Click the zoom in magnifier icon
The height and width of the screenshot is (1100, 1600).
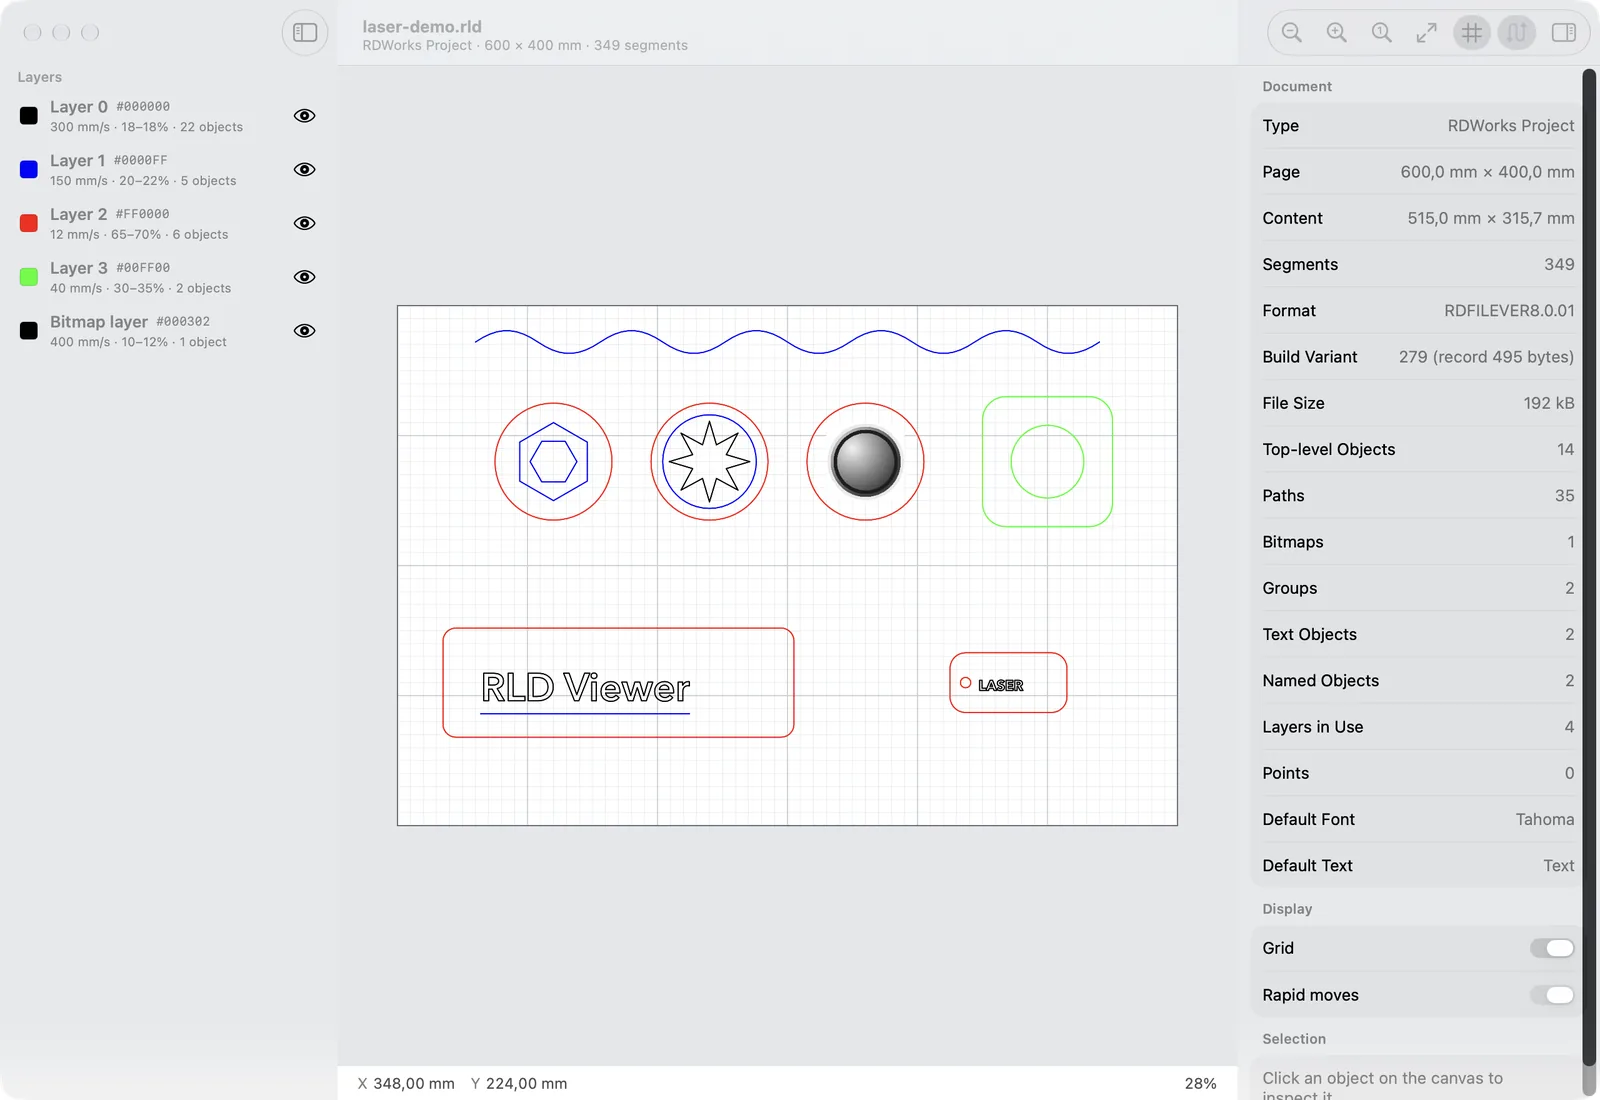(x=1337, y=33)
